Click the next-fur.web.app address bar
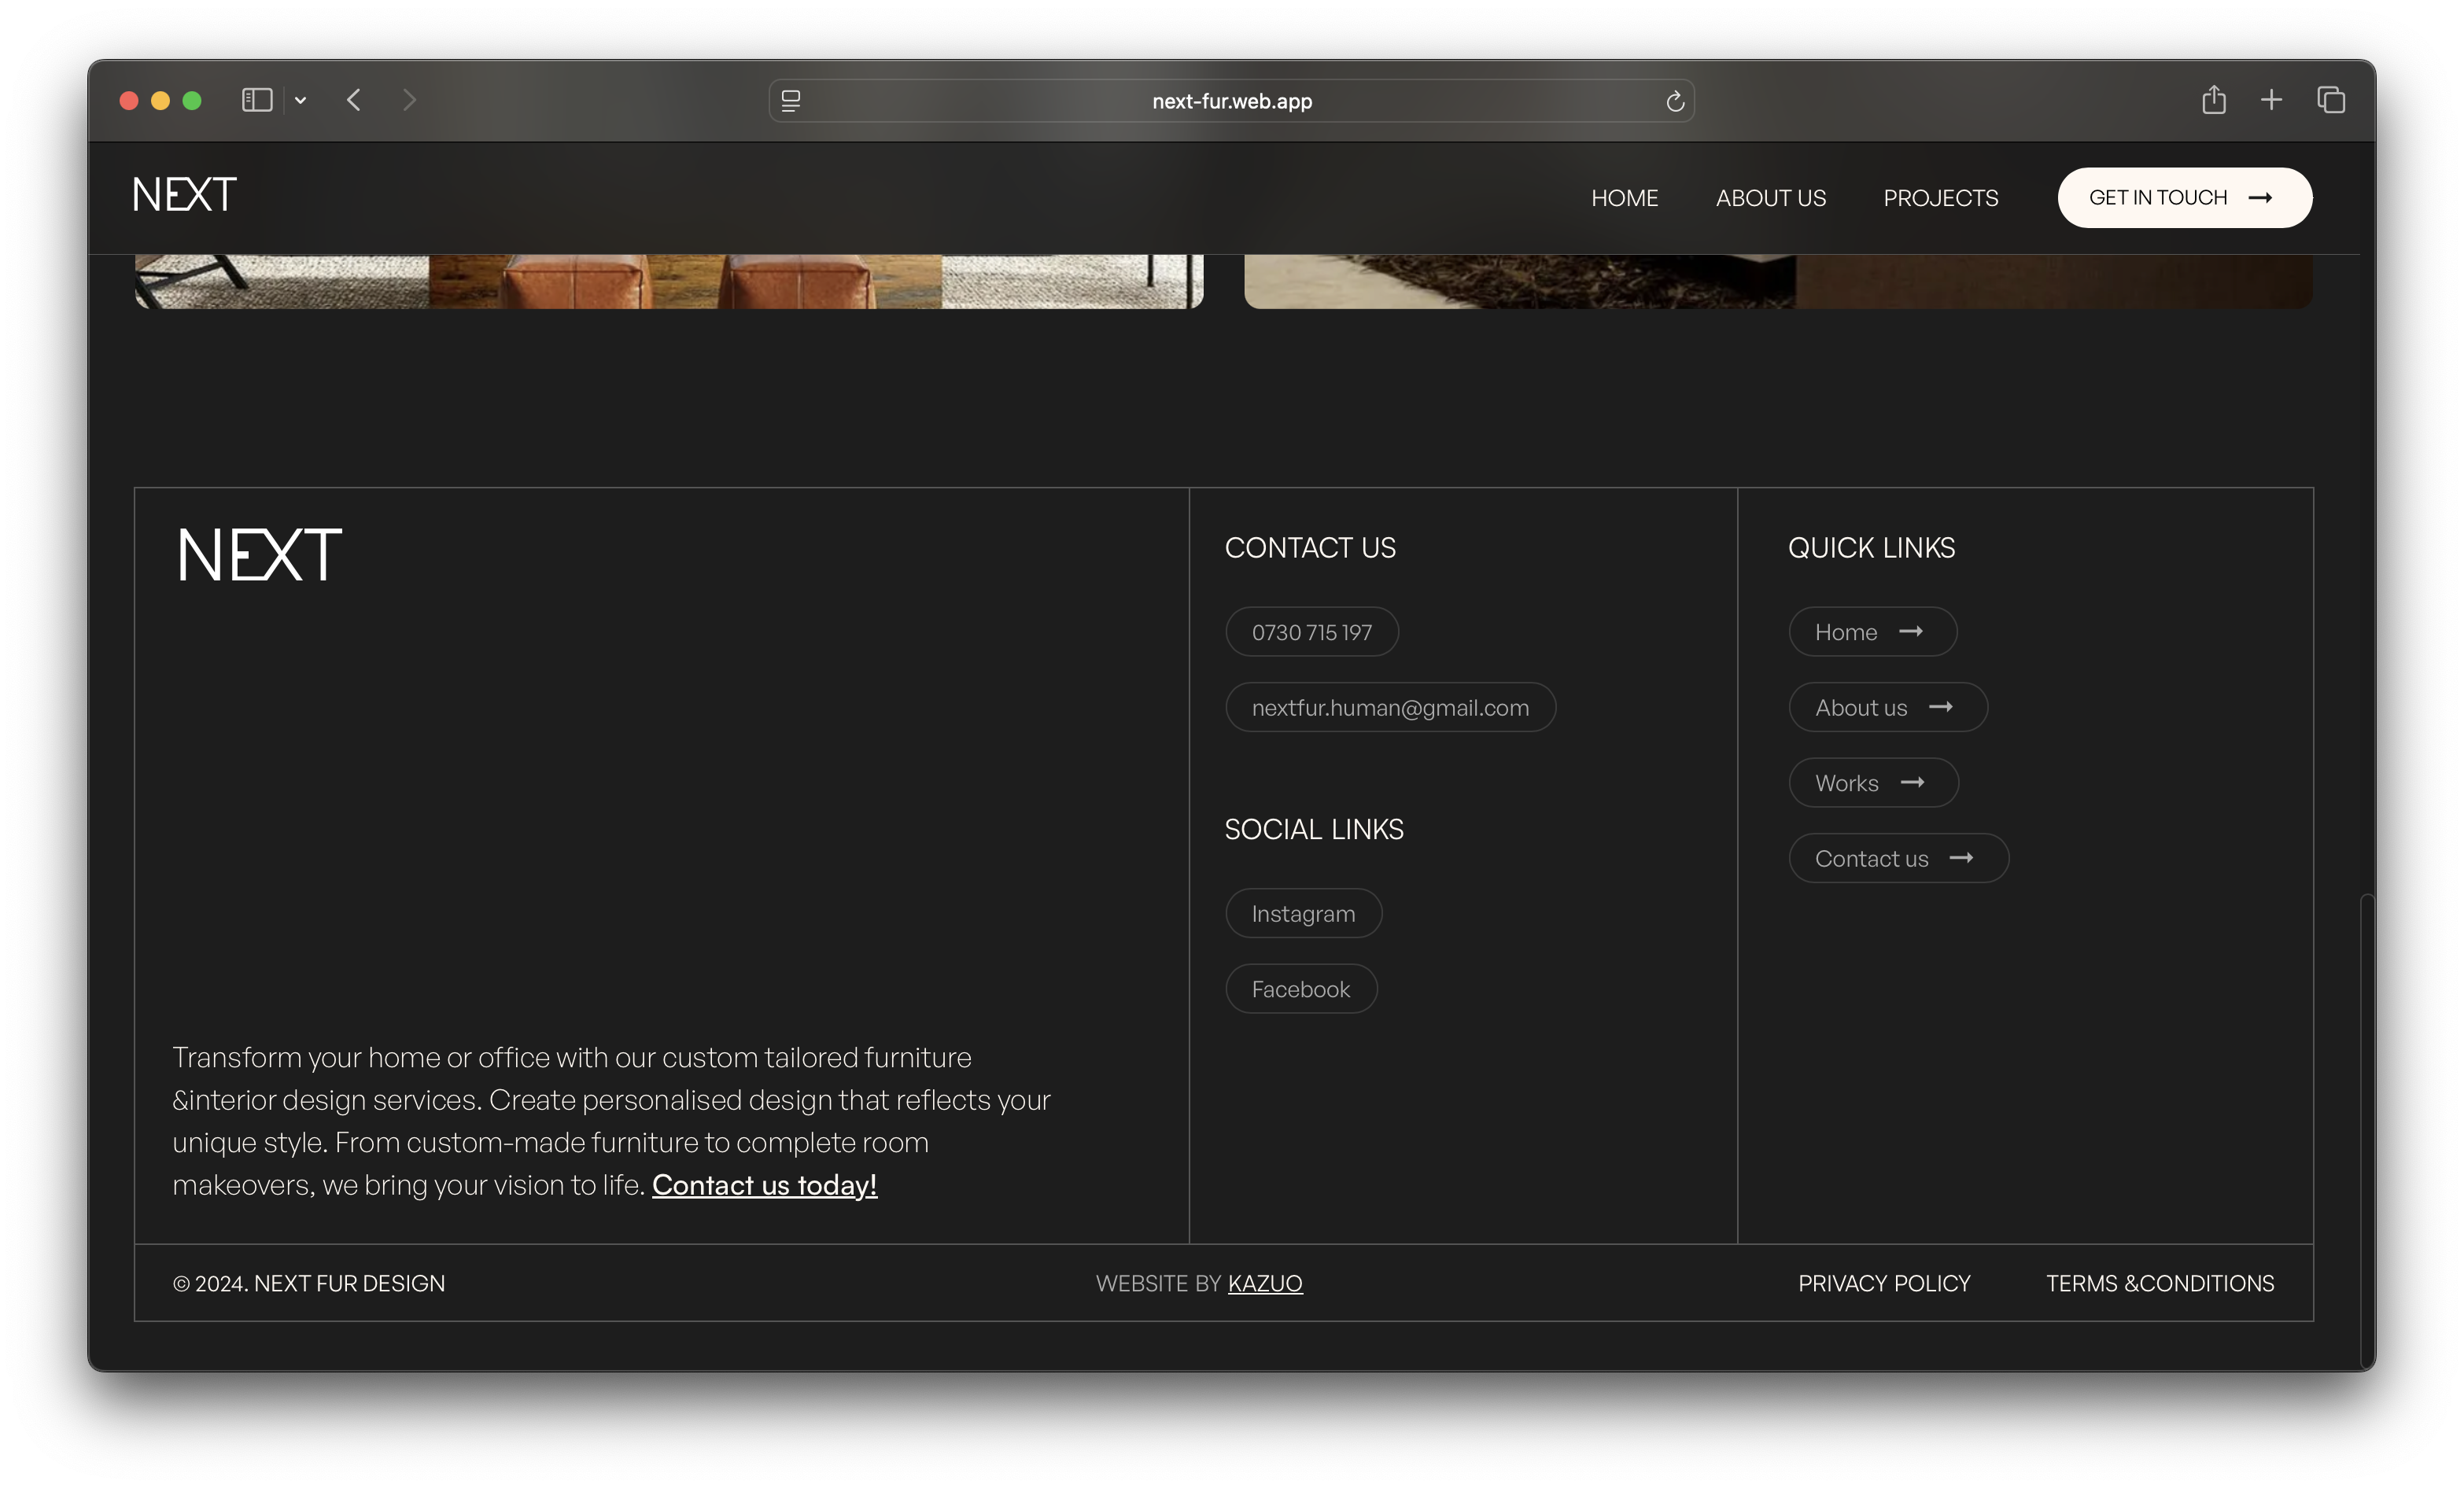The width and height of the screenshot is (2464, 1488). pyautogui.click(x=1231, y=101)
